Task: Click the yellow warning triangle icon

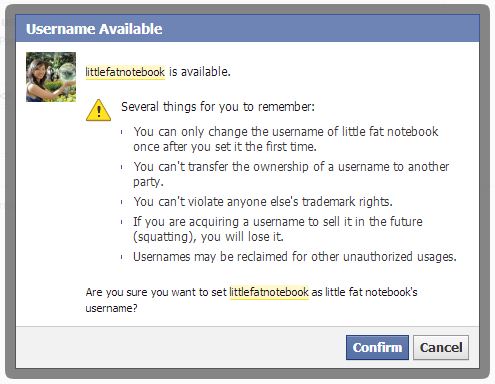Action: (x=98, y=110)
